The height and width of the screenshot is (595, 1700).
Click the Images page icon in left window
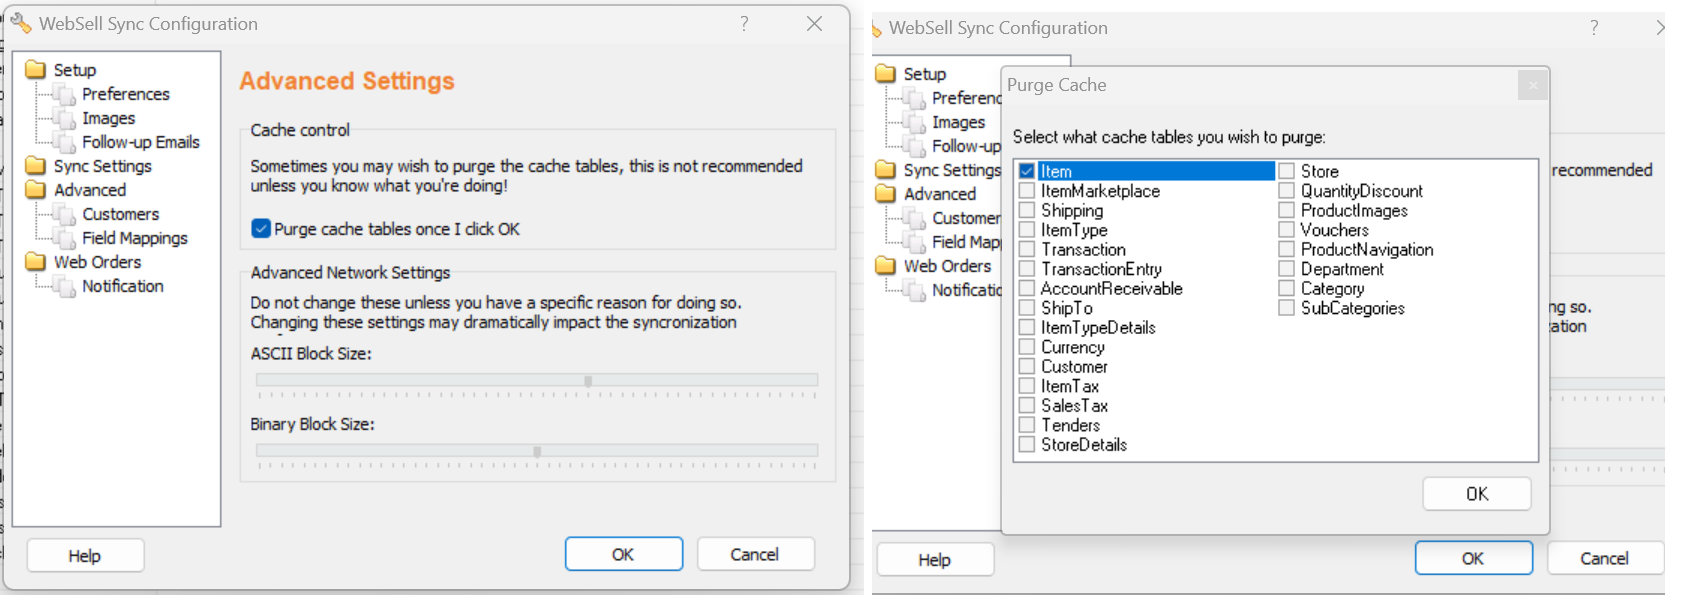(66, 119)
